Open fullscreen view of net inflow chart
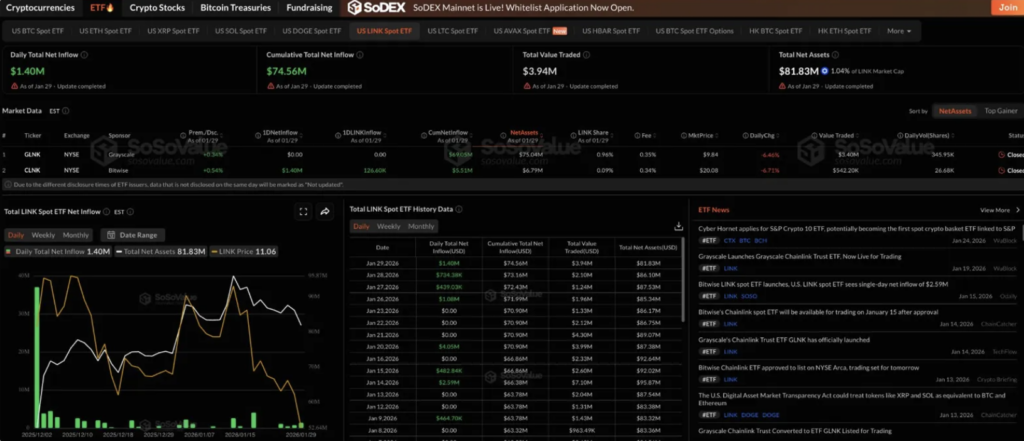1024x441 pixels. 303,212
